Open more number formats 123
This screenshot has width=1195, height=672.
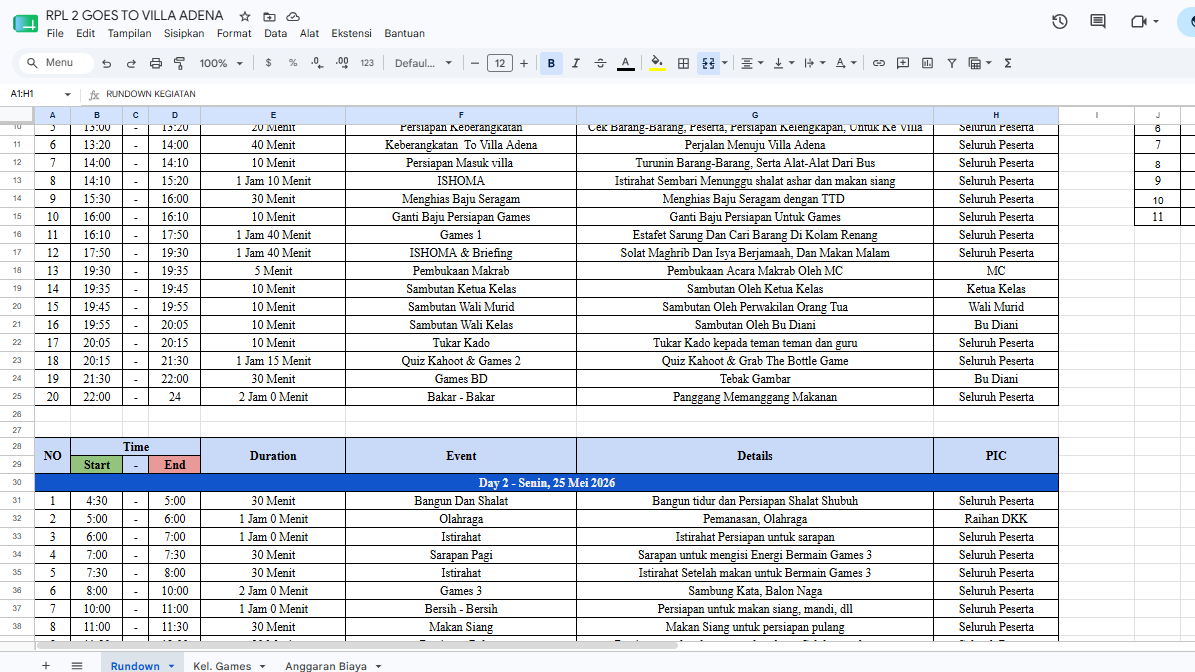(x=367, y=63)
